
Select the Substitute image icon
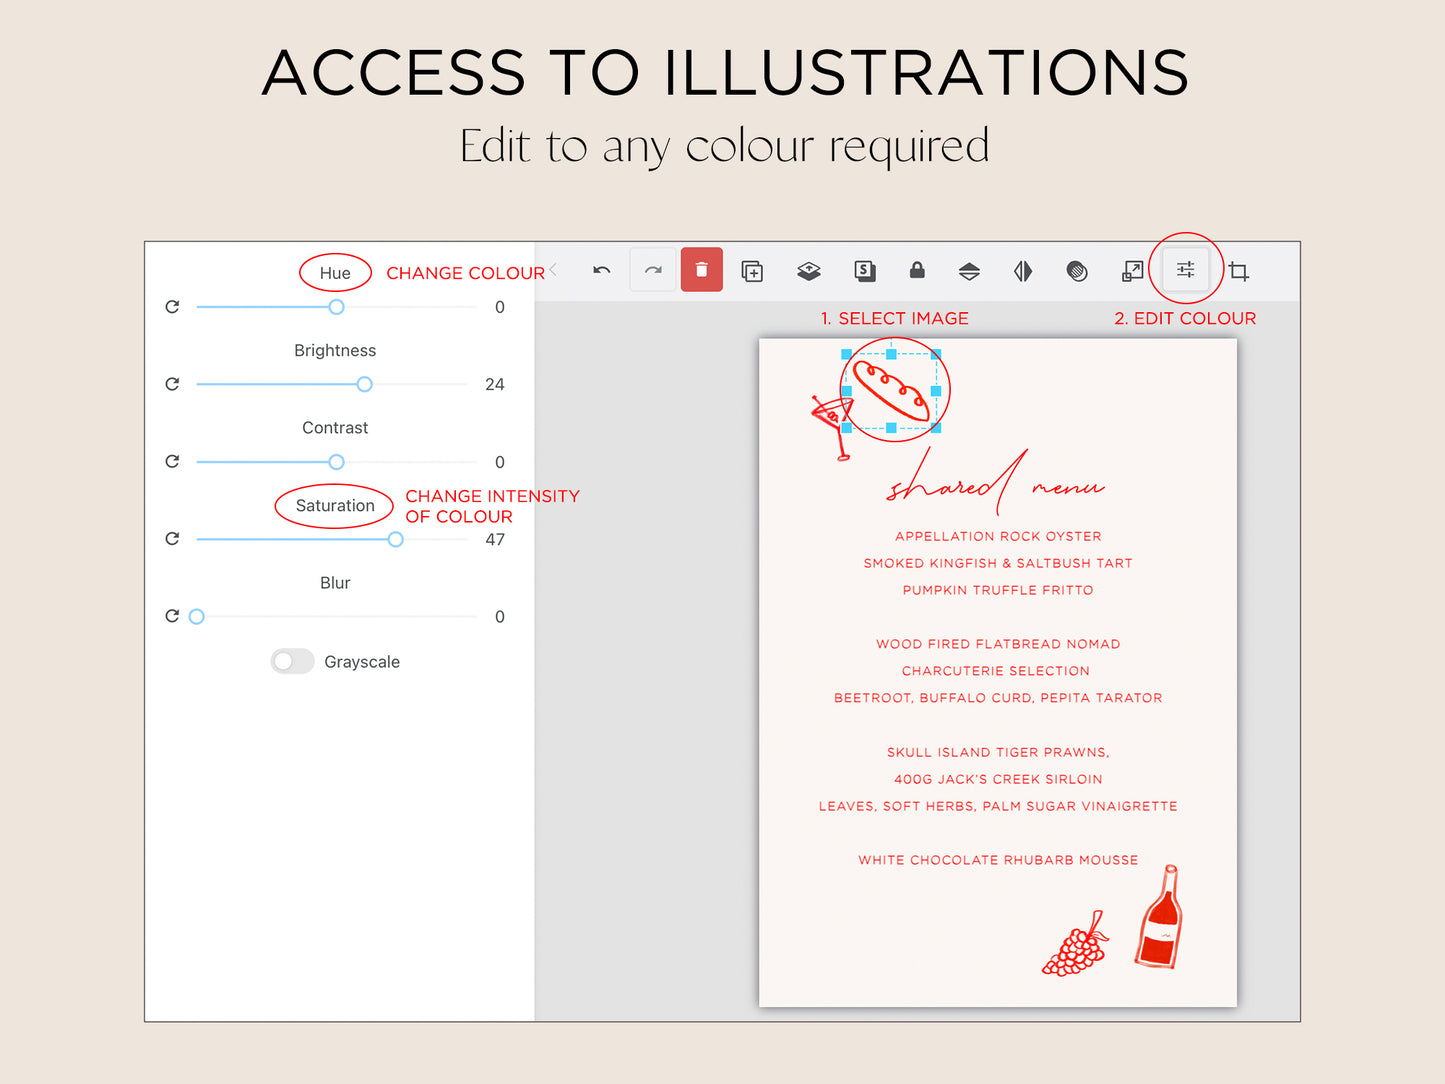pyautogui.click(x=864, y=270)
